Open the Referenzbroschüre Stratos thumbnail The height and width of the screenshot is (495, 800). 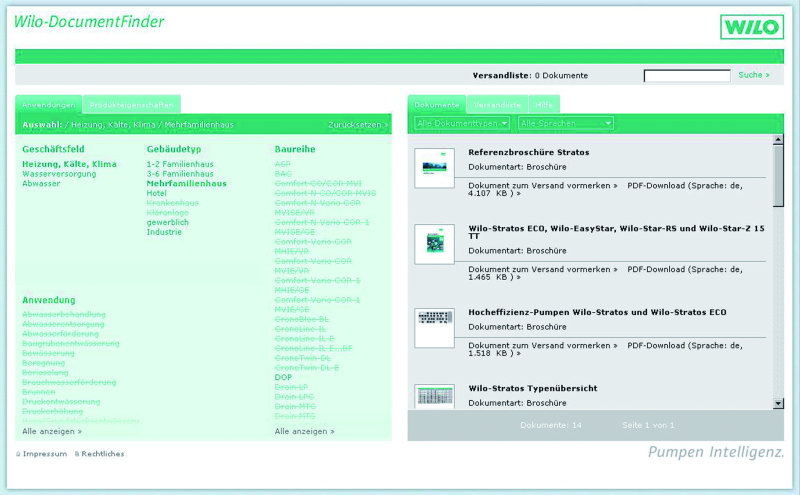[434, 168]
